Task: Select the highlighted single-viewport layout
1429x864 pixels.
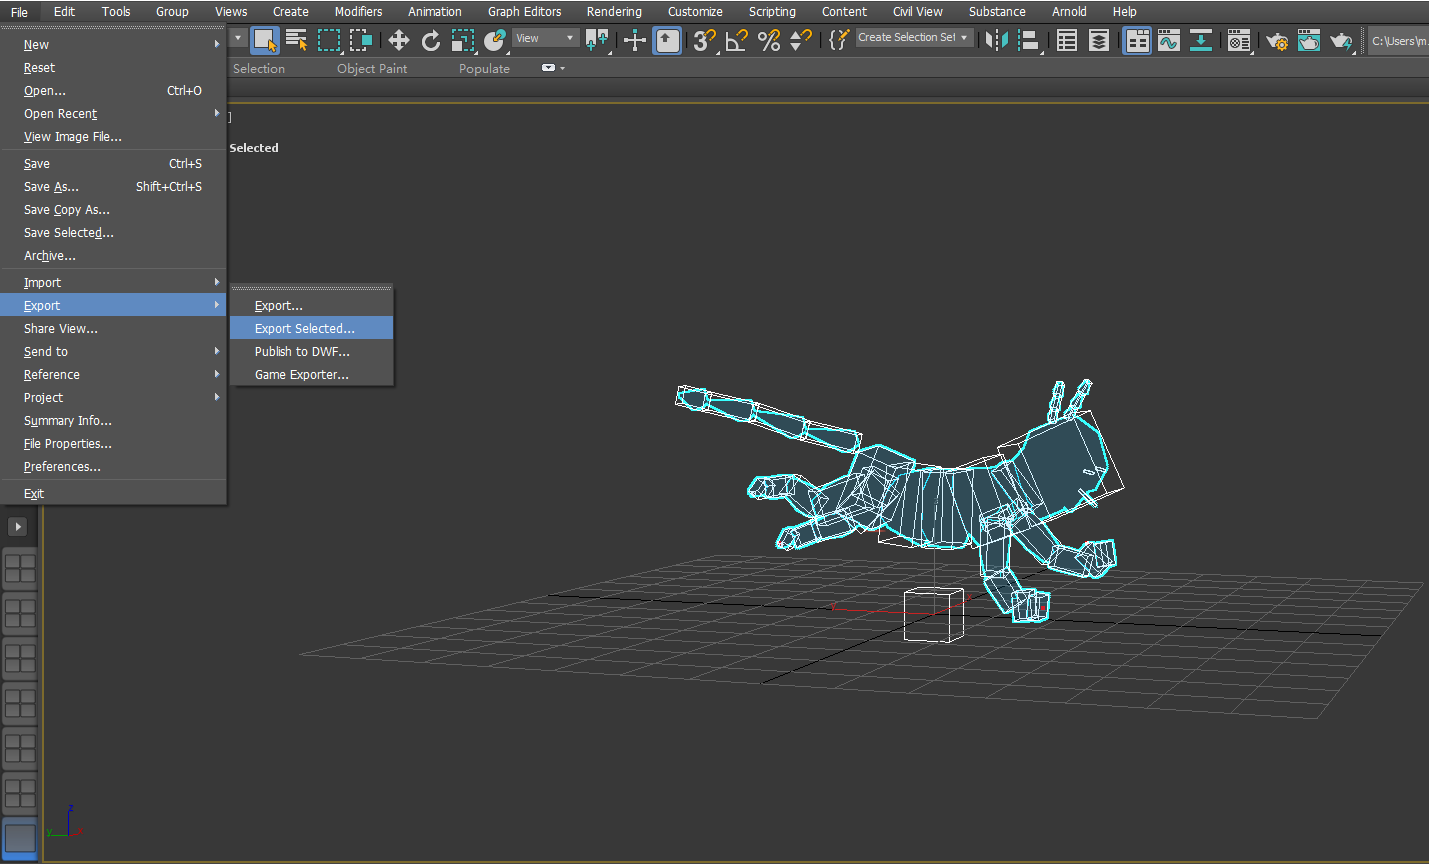Action: pyautogui.click(x=20, y=838)
